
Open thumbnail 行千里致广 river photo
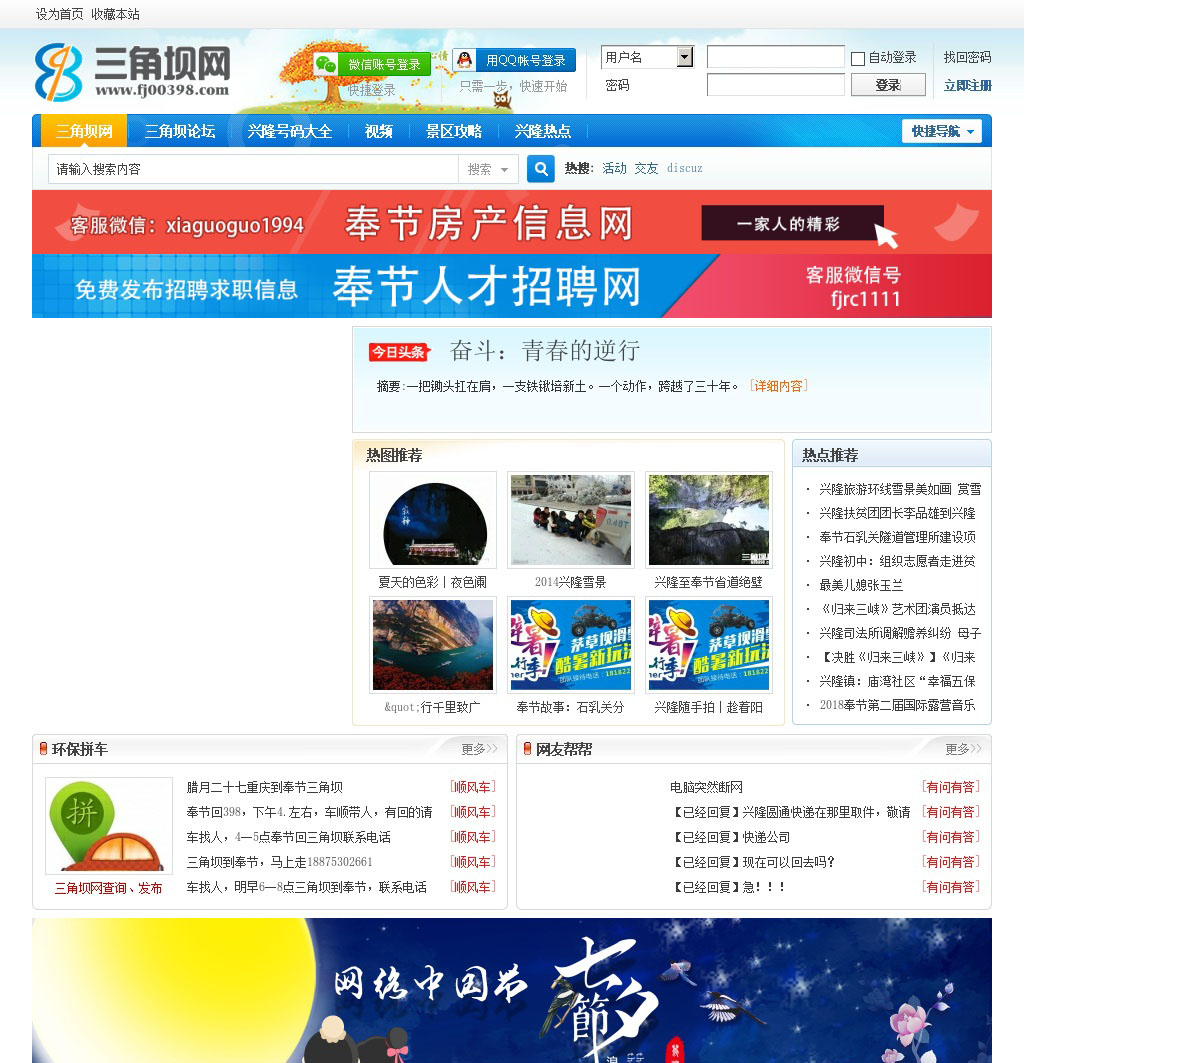[433, 645]
